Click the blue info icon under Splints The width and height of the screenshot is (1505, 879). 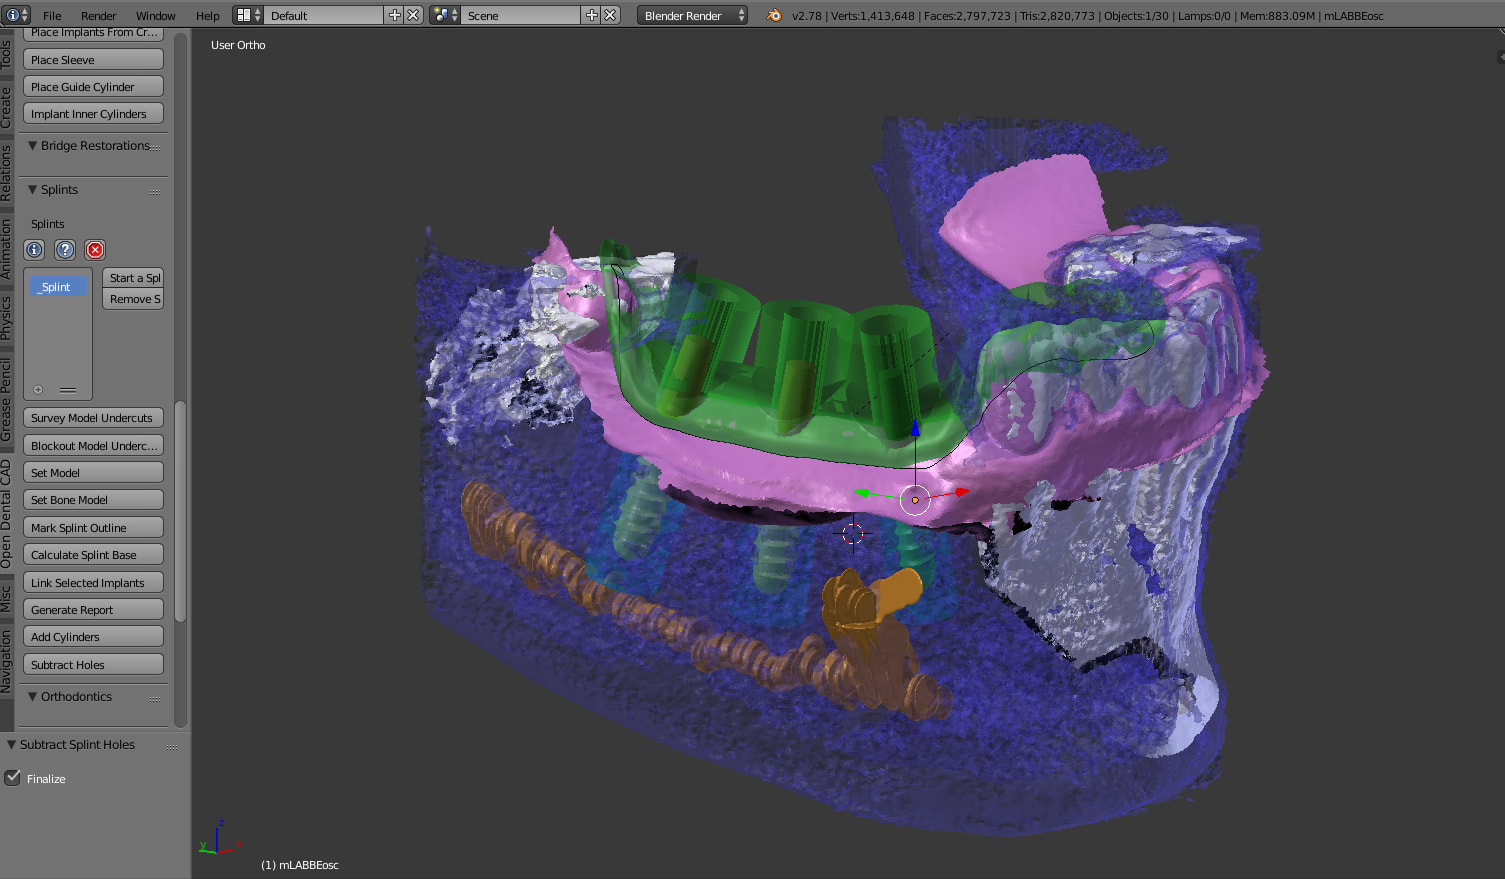pos(35,250)
